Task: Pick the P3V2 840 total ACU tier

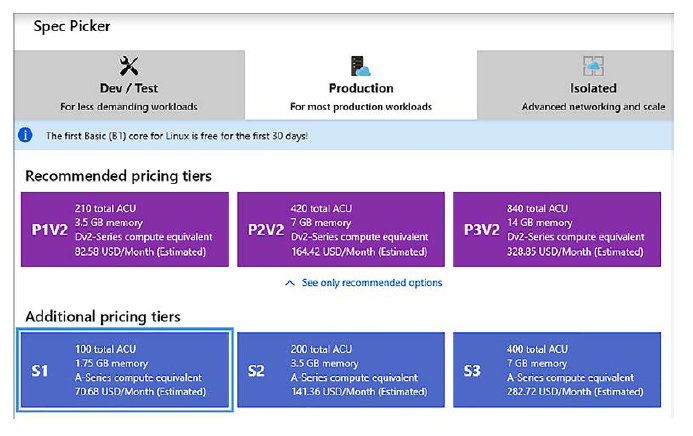Action: [x=557, y=229]
